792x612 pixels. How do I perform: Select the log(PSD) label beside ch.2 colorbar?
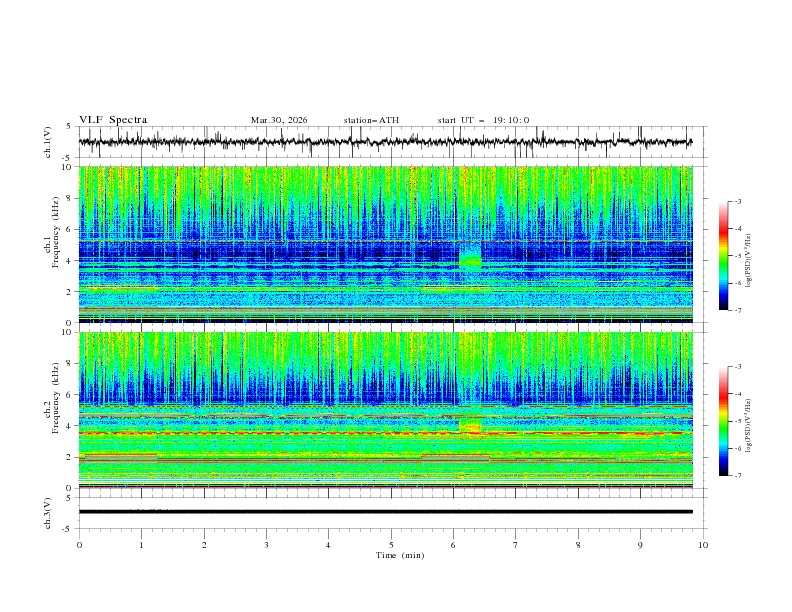point(749,426)
